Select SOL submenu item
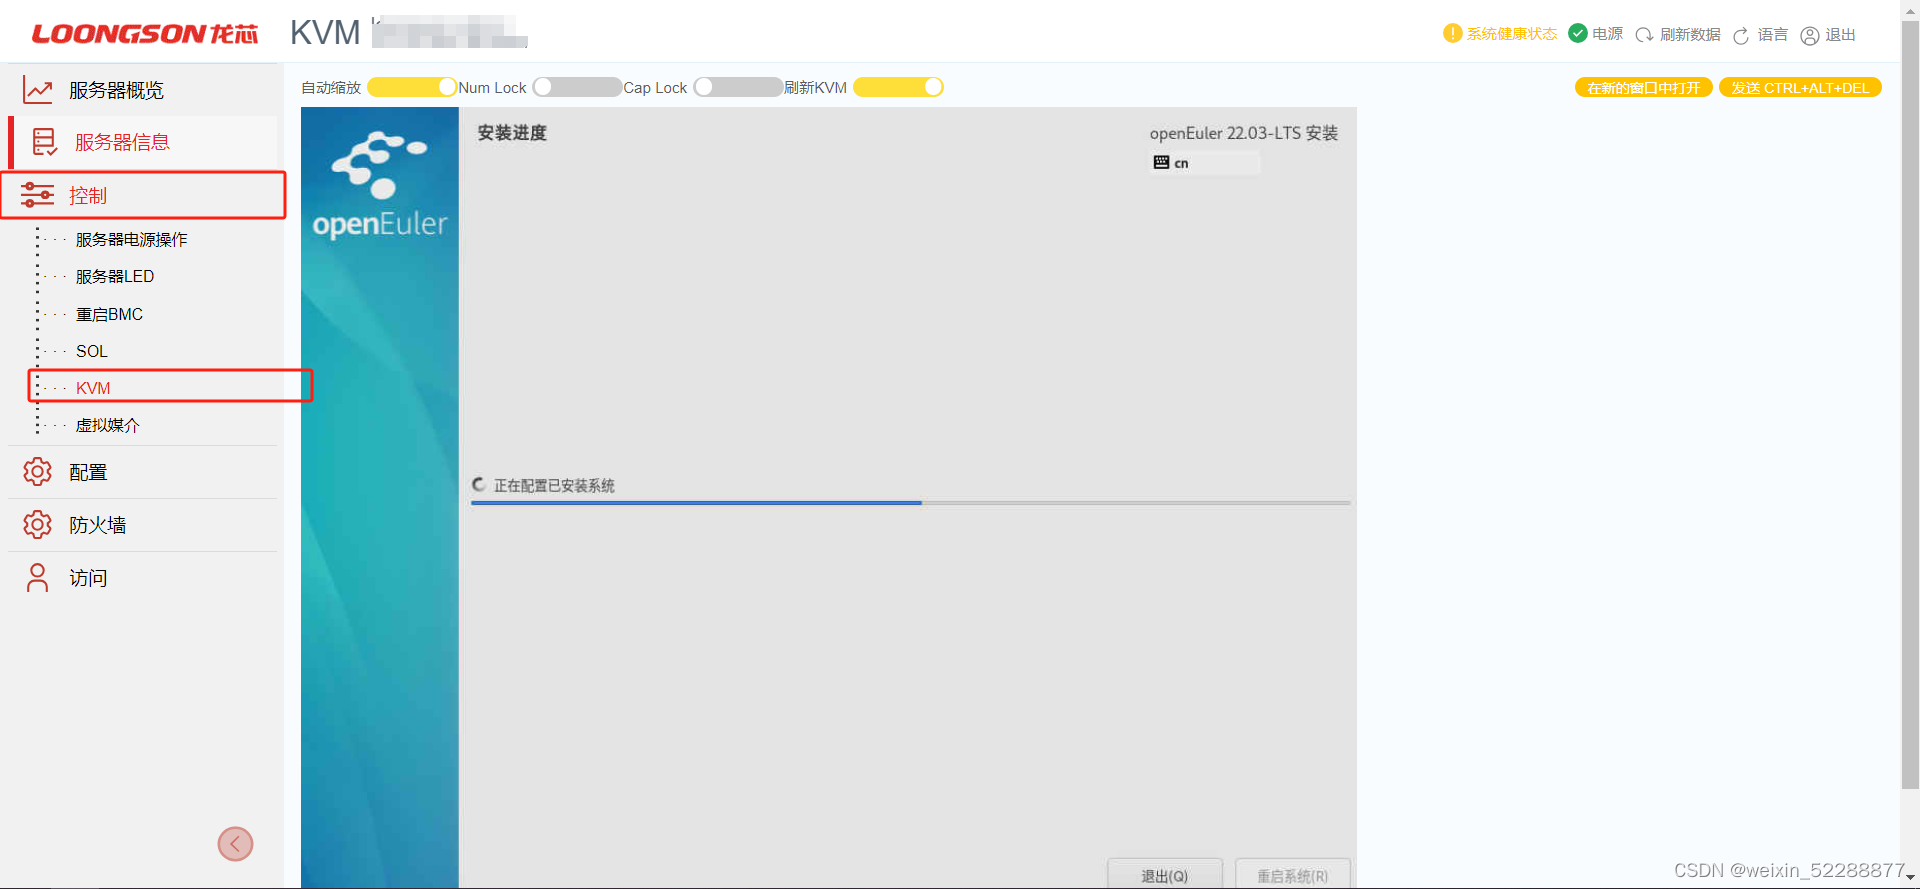 pyautogui.click(x=91, y=351)
